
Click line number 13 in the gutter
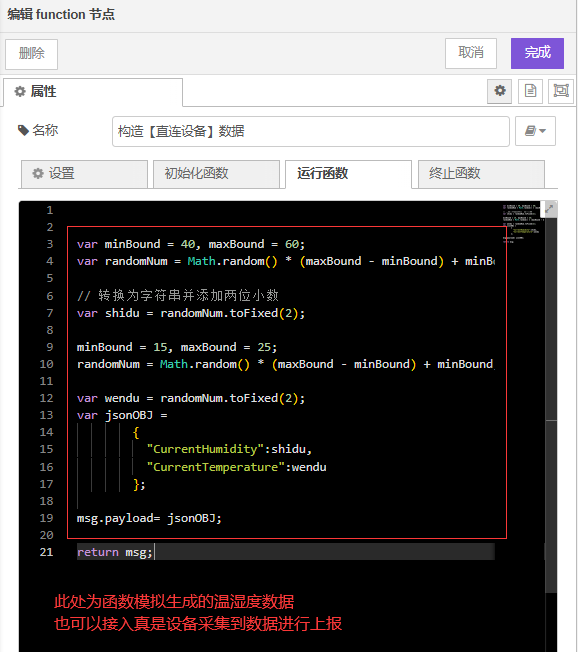(x=46, y=415)
